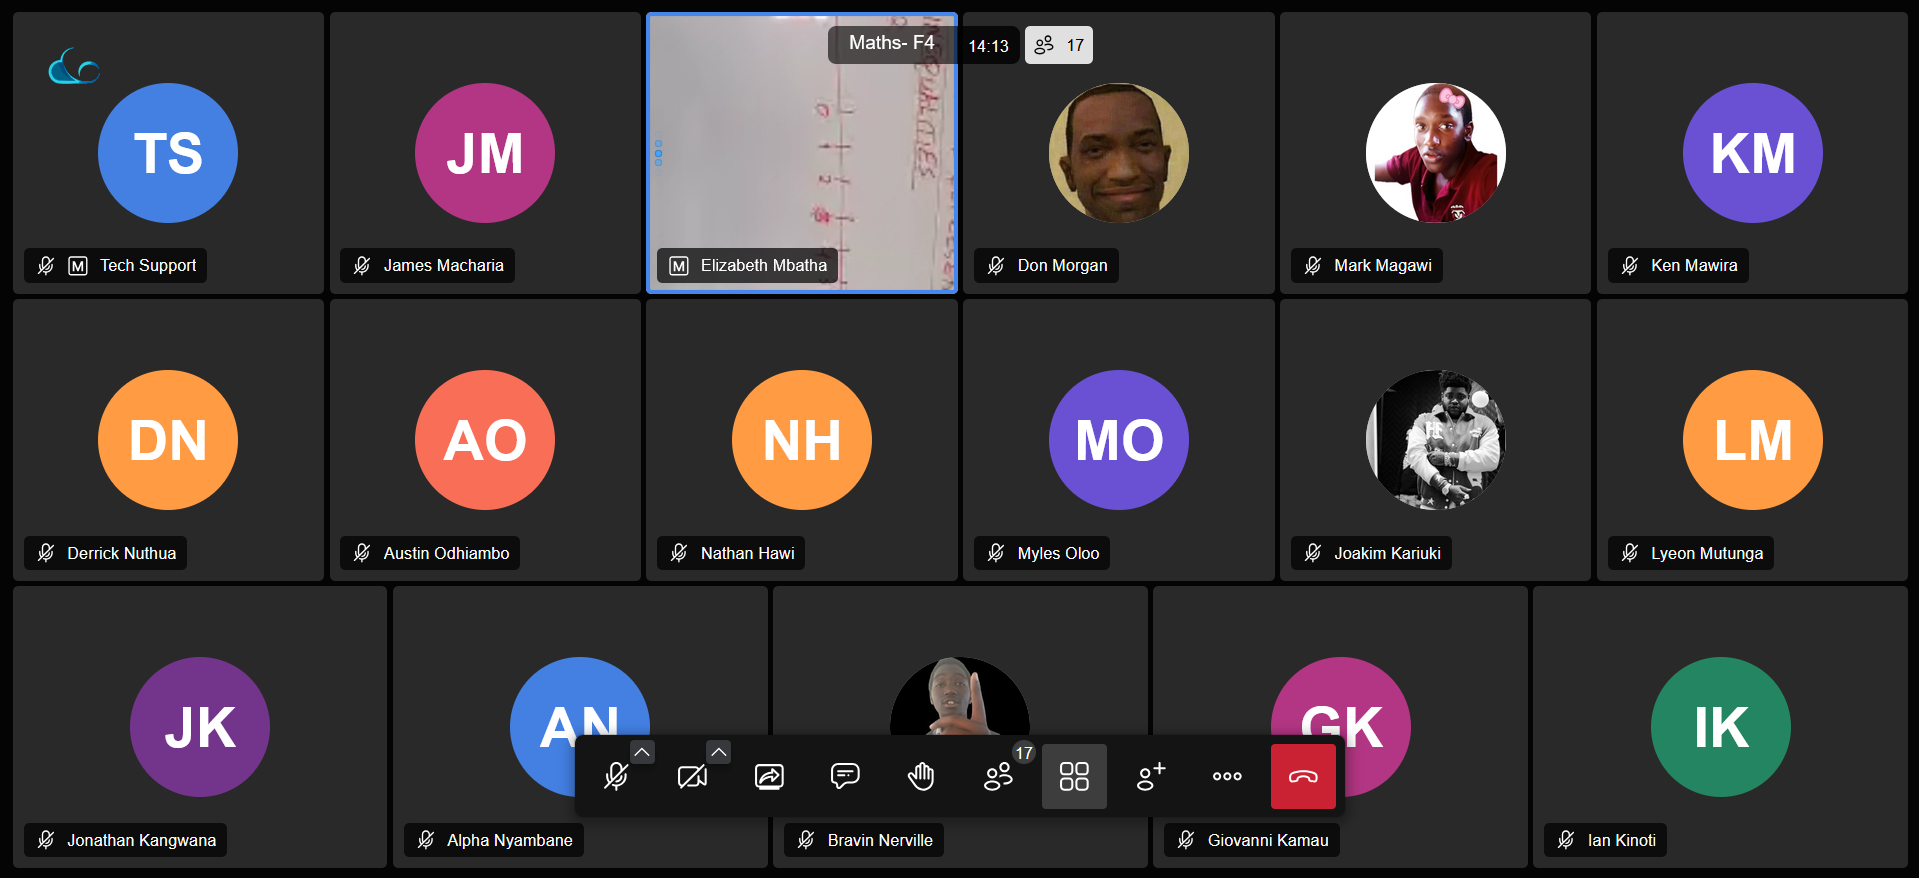Turn on the camera in toolbar
Image resolution: width=1919 pixels, height=878 pixels.
692,776
